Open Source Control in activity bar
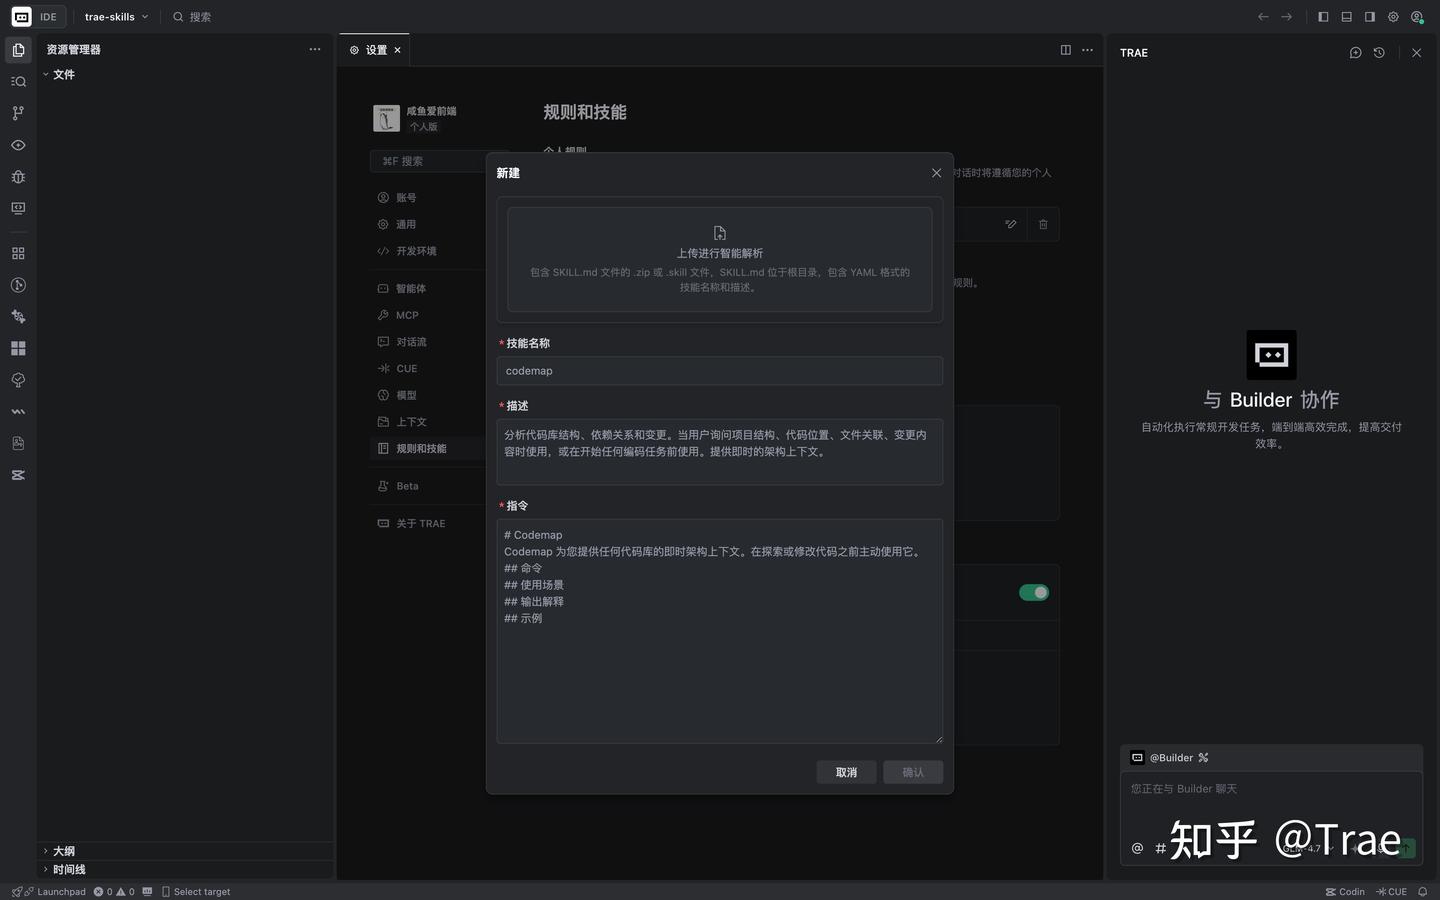The image size is (1440, 900). point(18,113)
